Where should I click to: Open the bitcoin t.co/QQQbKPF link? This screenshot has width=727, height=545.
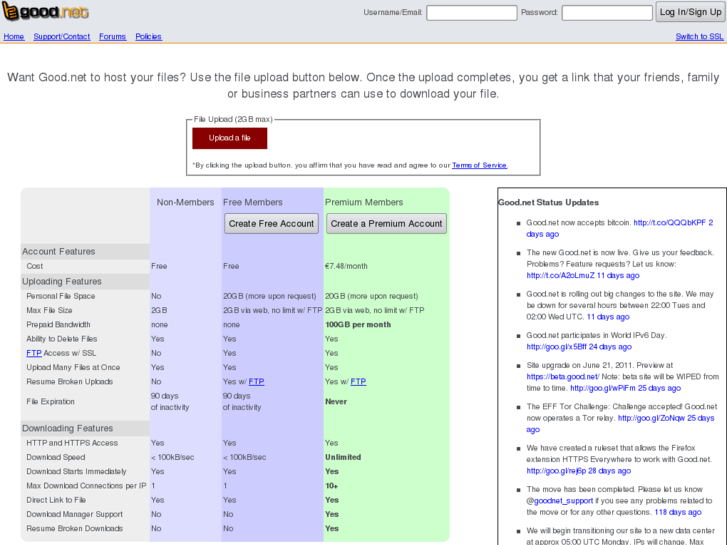tap(670, 223)
